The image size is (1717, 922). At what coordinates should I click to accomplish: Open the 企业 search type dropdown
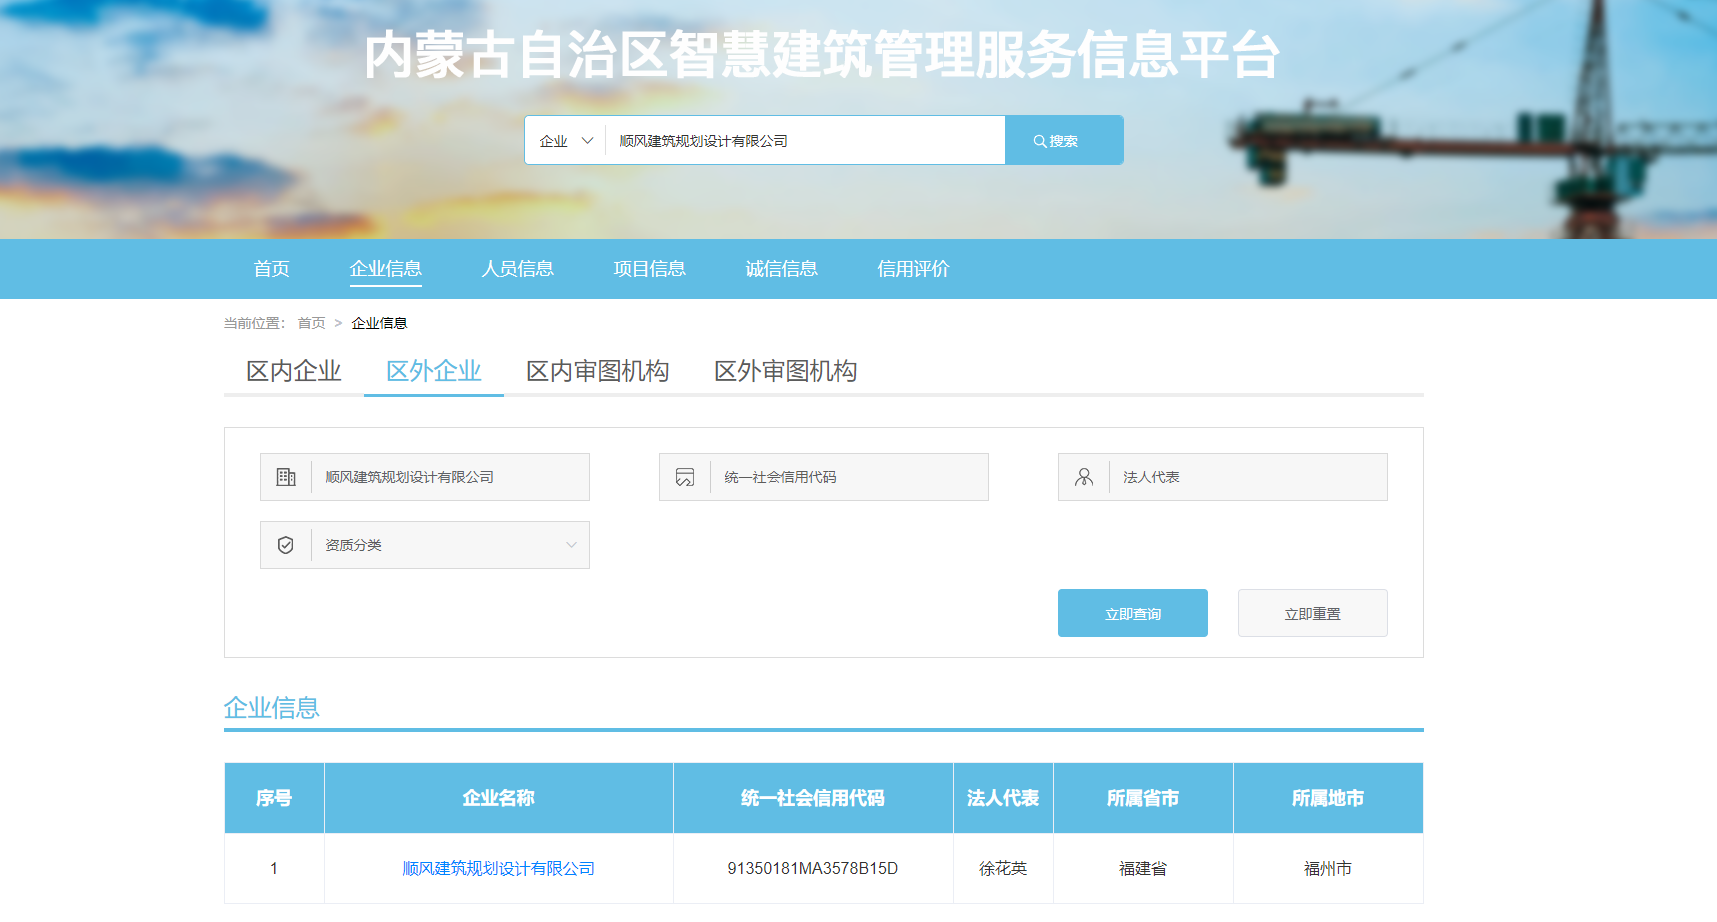pos(566,141)
